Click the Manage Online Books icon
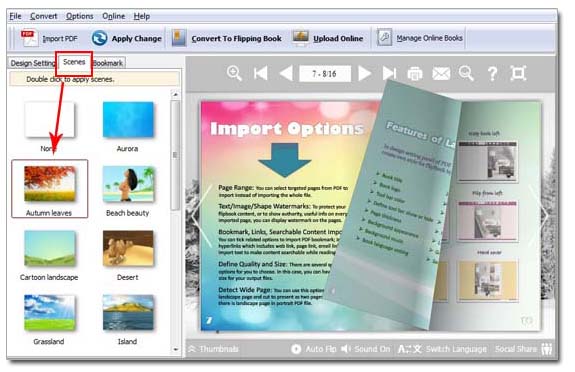575x372 pixels. click(x=384, y=37)
